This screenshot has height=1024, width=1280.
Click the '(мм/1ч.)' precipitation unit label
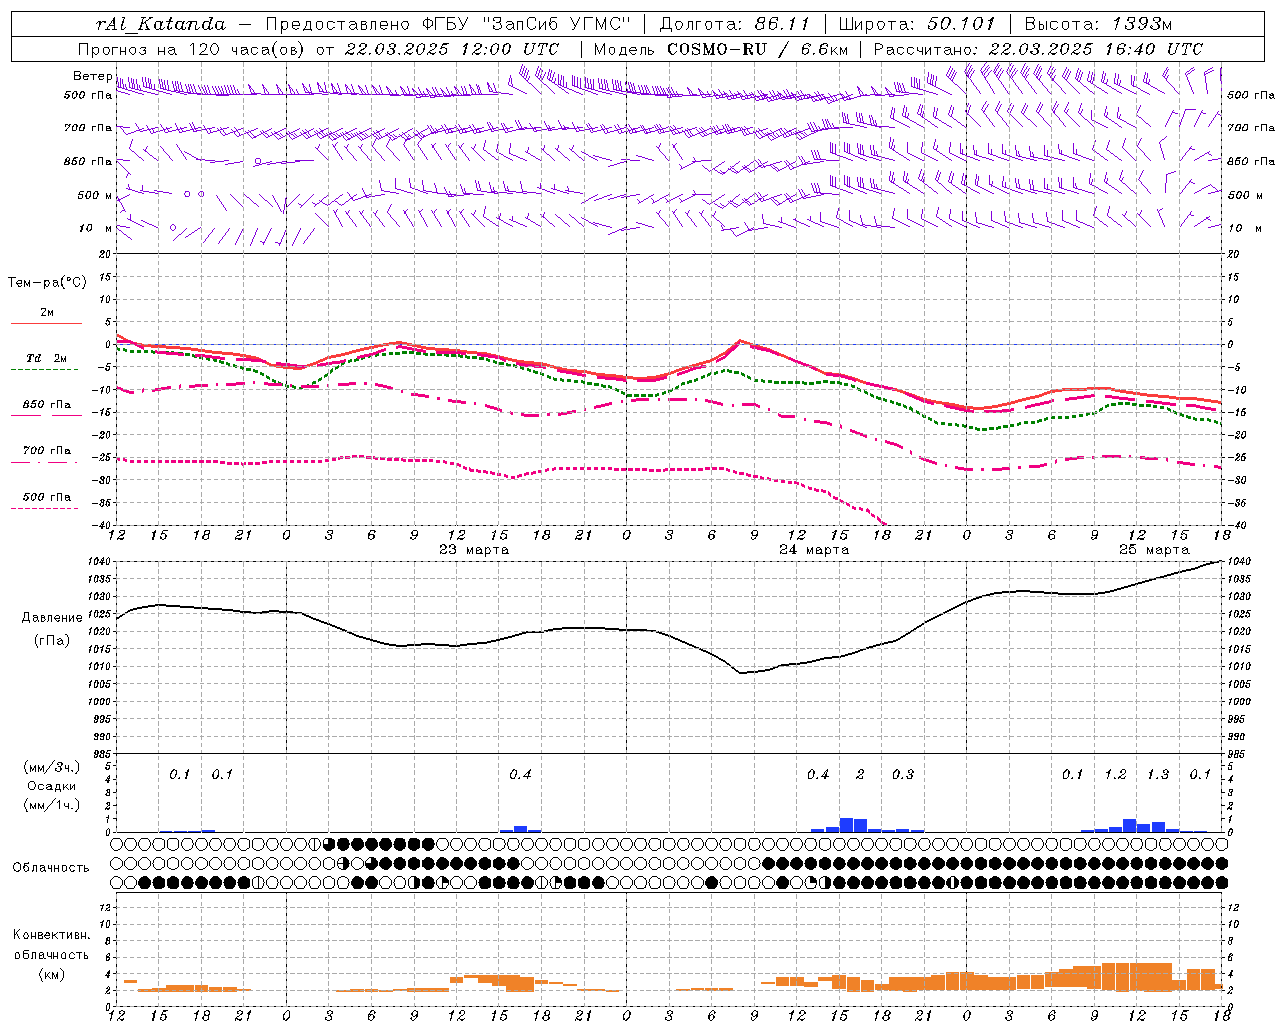(x=52, y=805)
